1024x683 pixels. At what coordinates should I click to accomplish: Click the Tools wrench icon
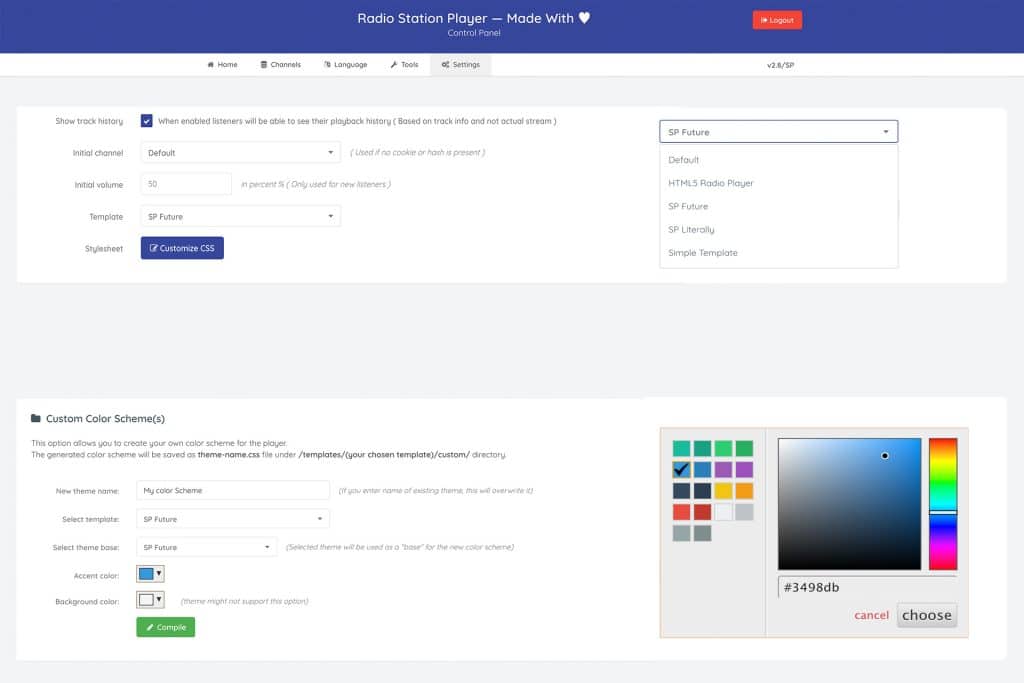tap(394, 65)
